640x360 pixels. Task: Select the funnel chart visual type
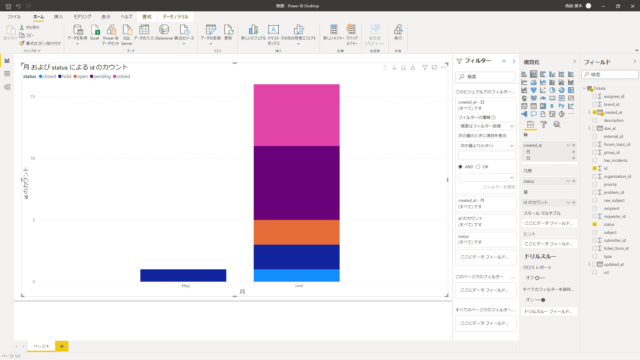tap(533, 90)
